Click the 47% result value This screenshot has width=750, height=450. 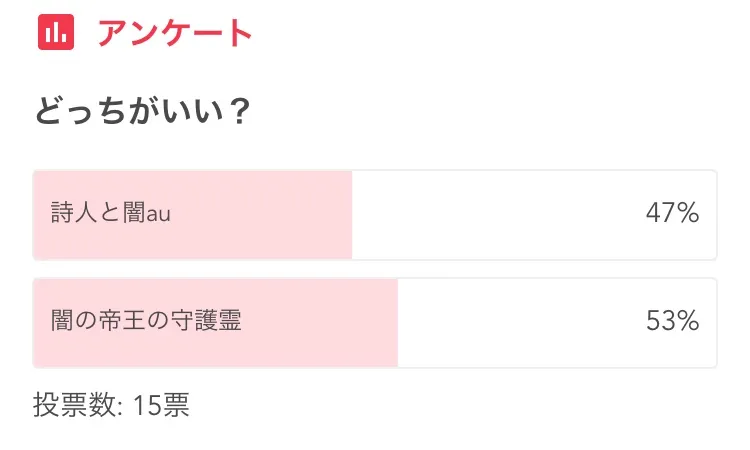pos(672,214)
